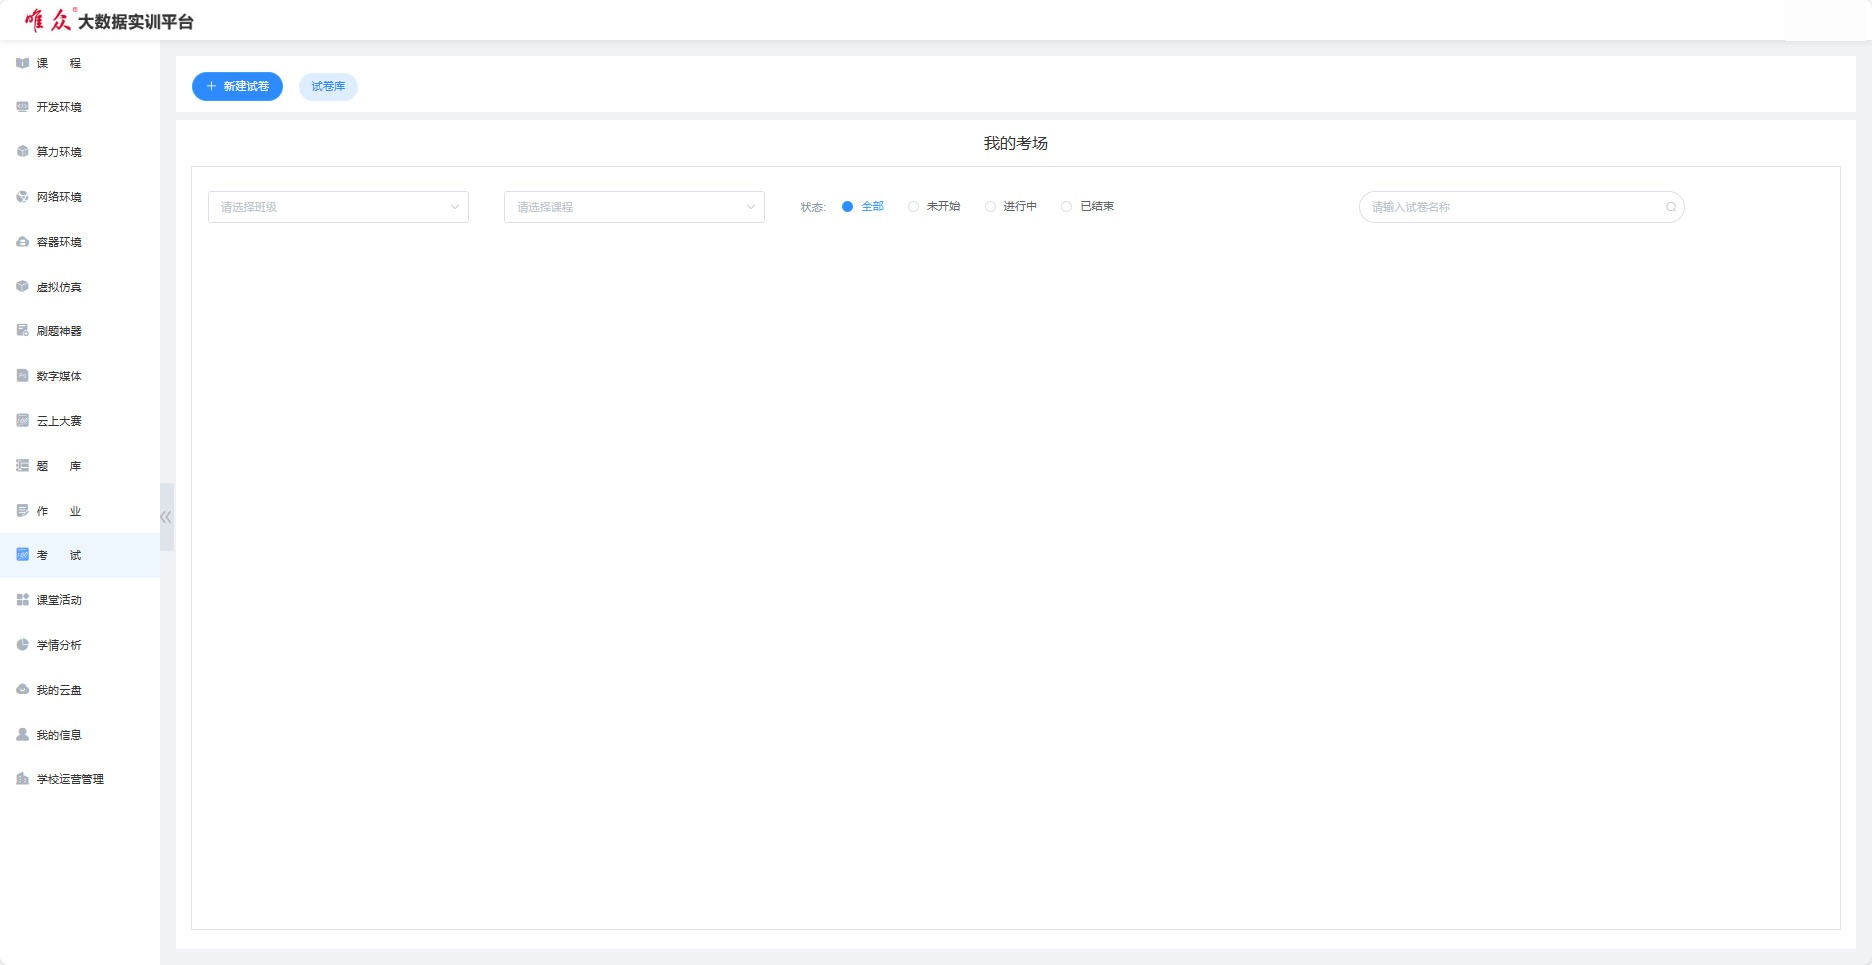Click the 算力环境 cube icon
The height and width of the screenshot is (965, 1872).
[x=22, y=152]
